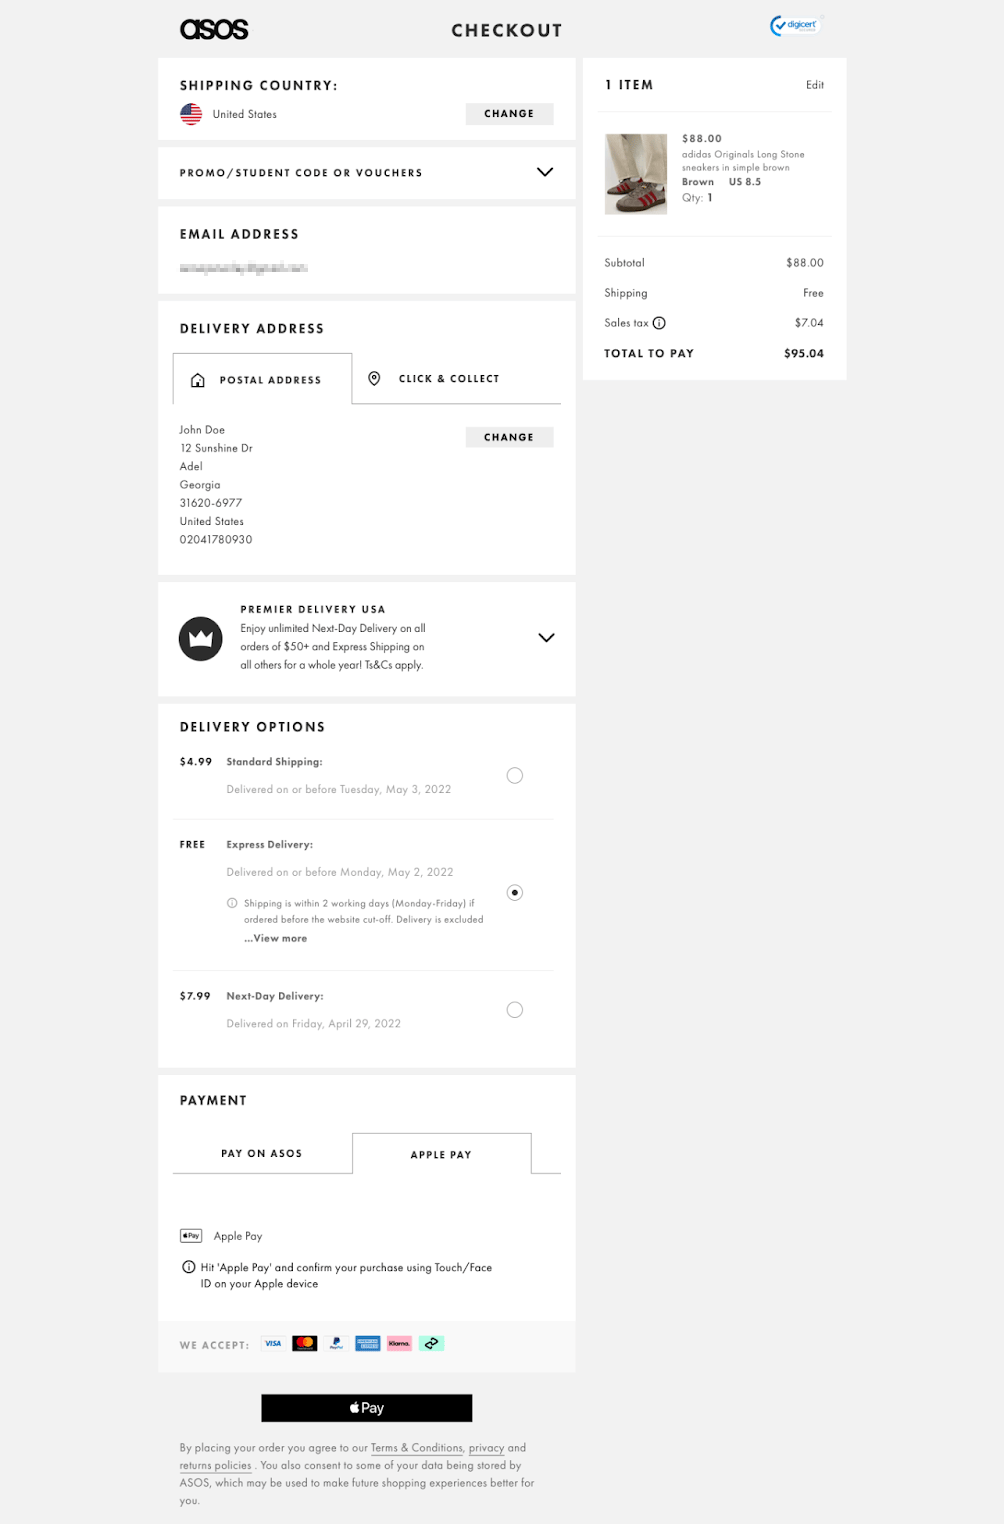Expand the Premier Delivery USA details
This screenshot has width=1004, height=1524.
(546, 638)
